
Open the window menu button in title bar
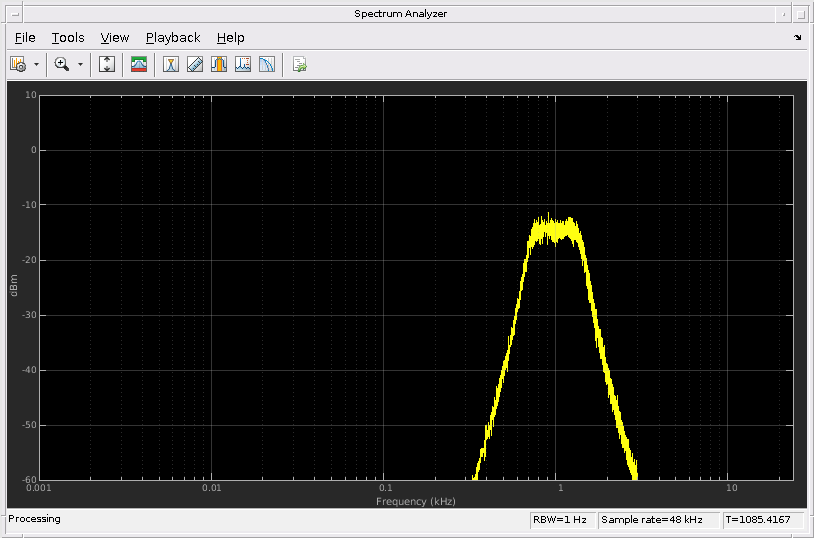15,14
